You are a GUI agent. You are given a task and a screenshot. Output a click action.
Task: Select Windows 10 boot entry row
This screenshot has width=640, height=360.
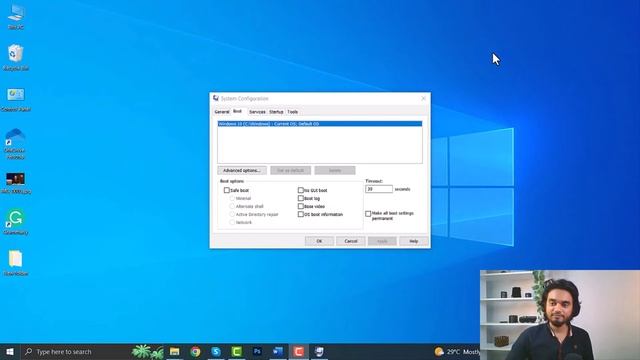pyautogui.click(x=320, y=124)
